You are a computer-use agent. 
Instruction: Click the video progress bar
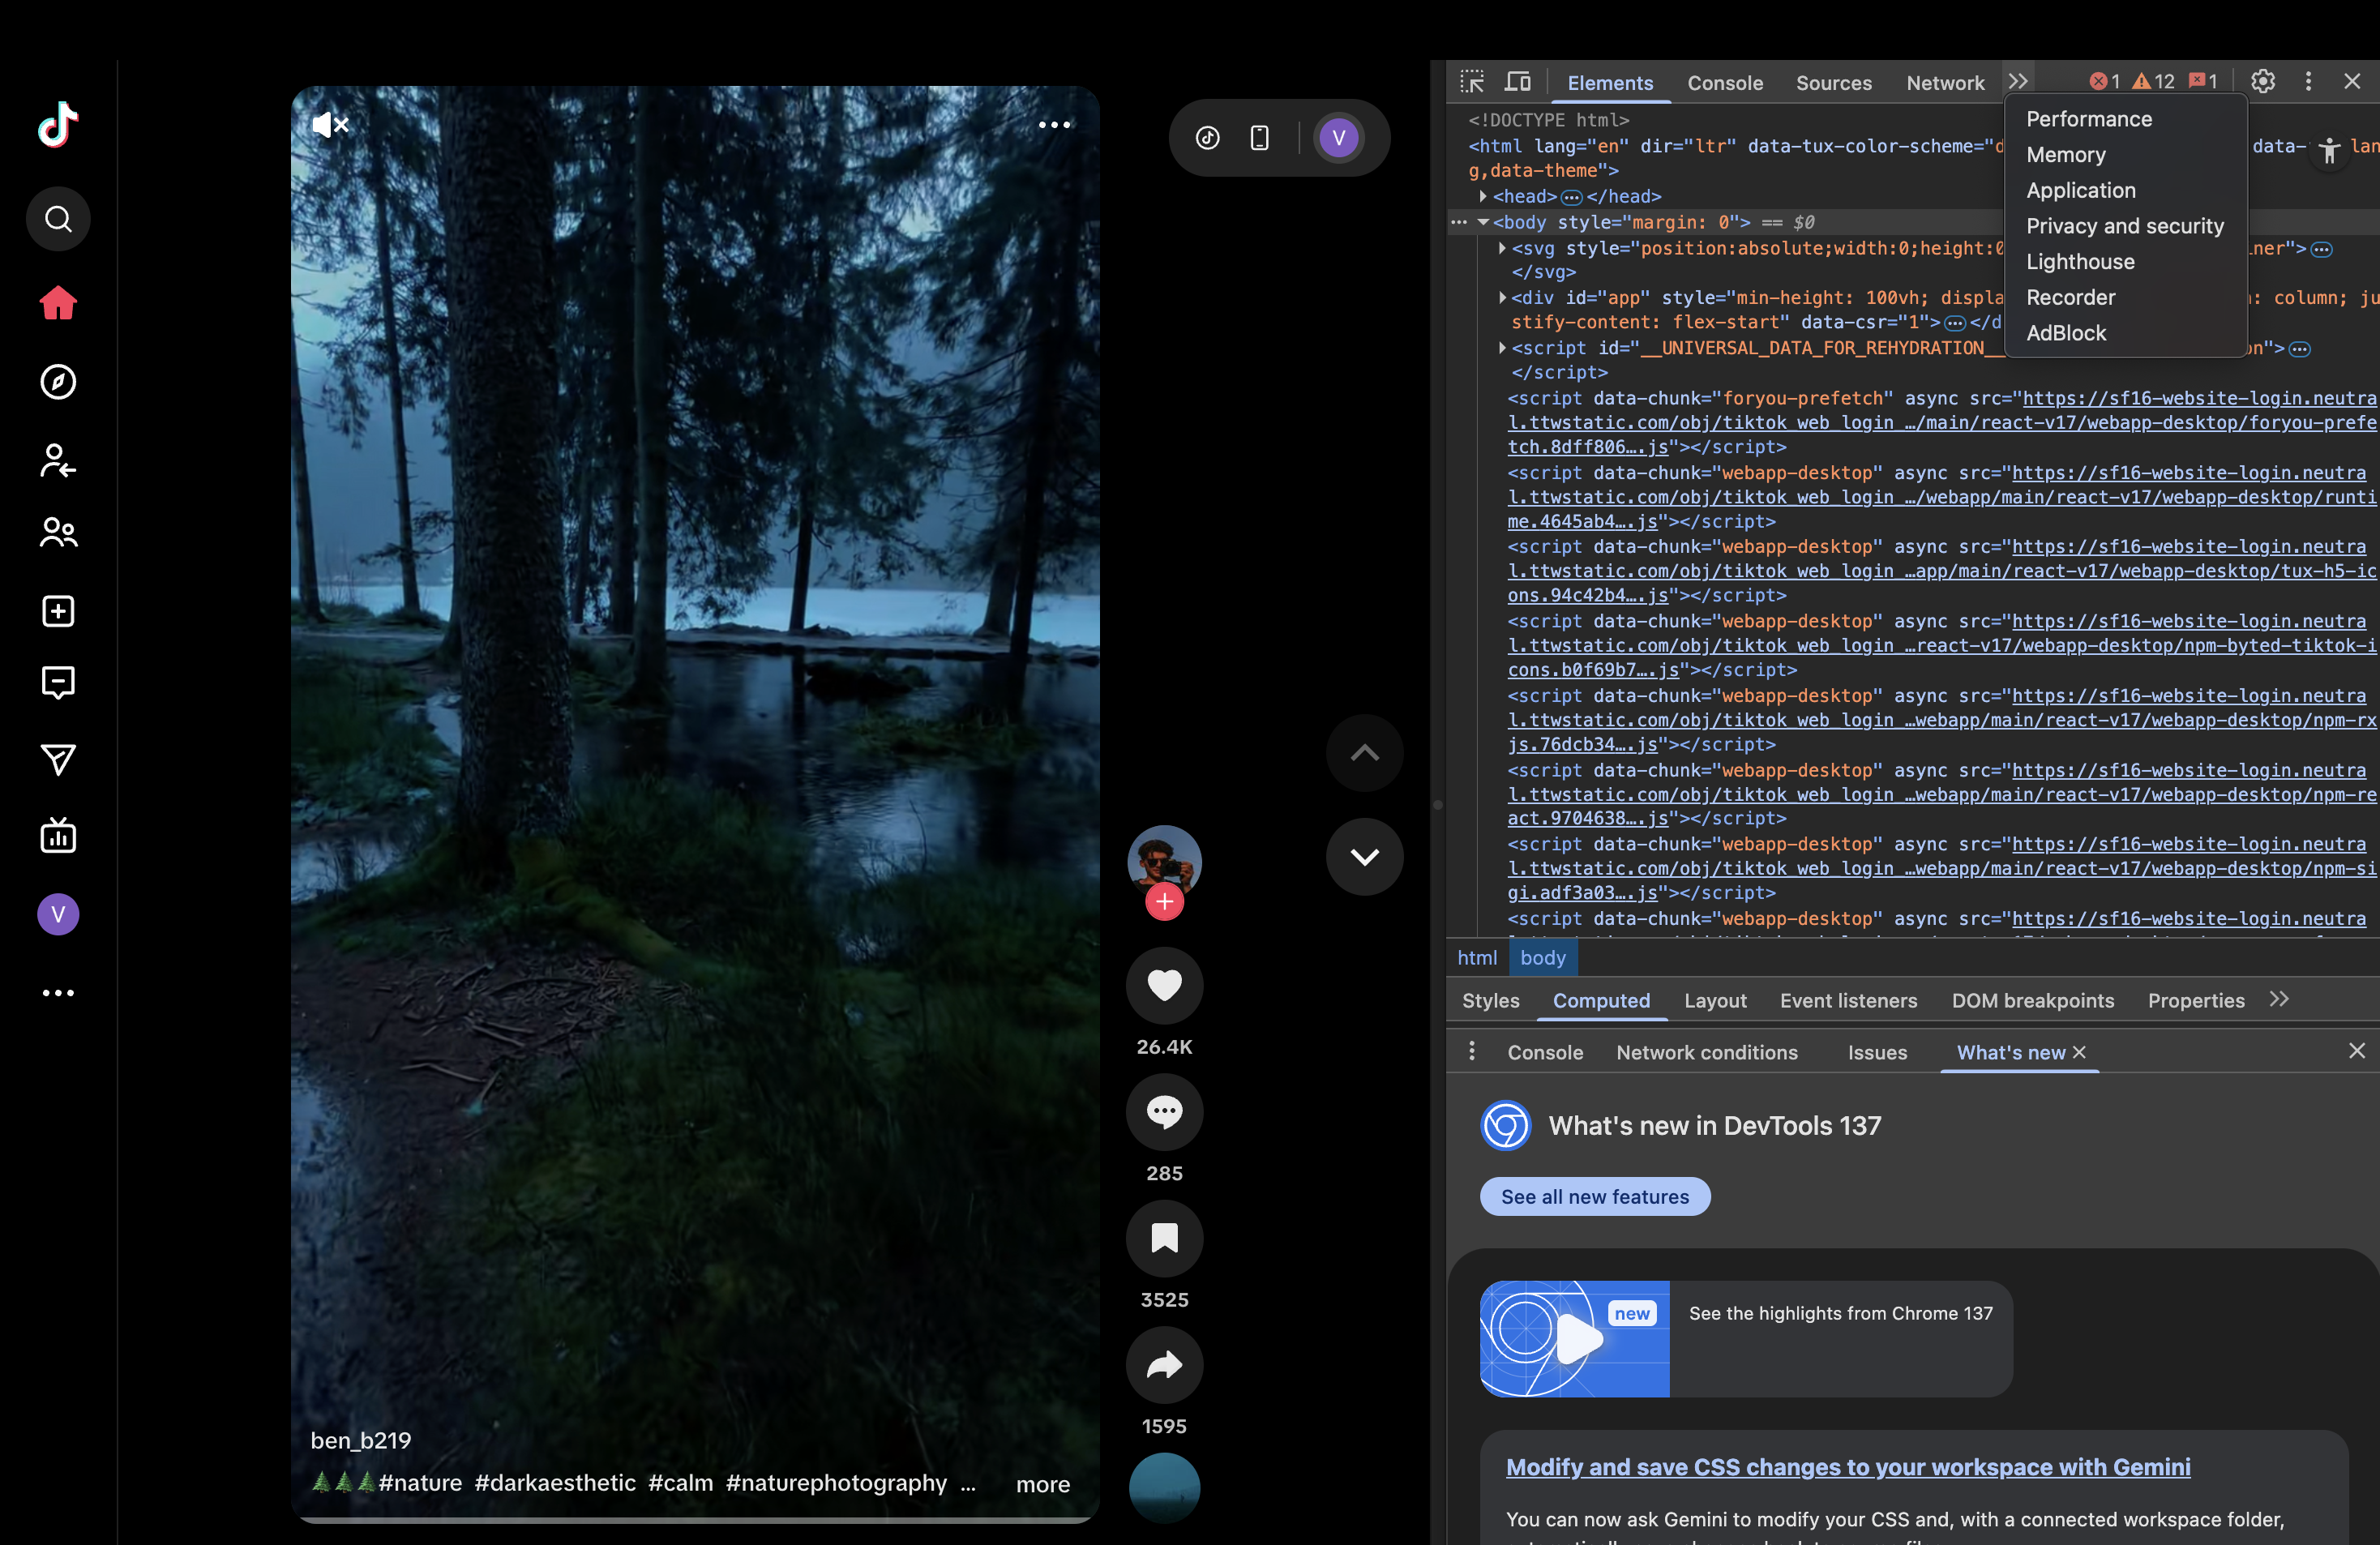(695, 1520)
